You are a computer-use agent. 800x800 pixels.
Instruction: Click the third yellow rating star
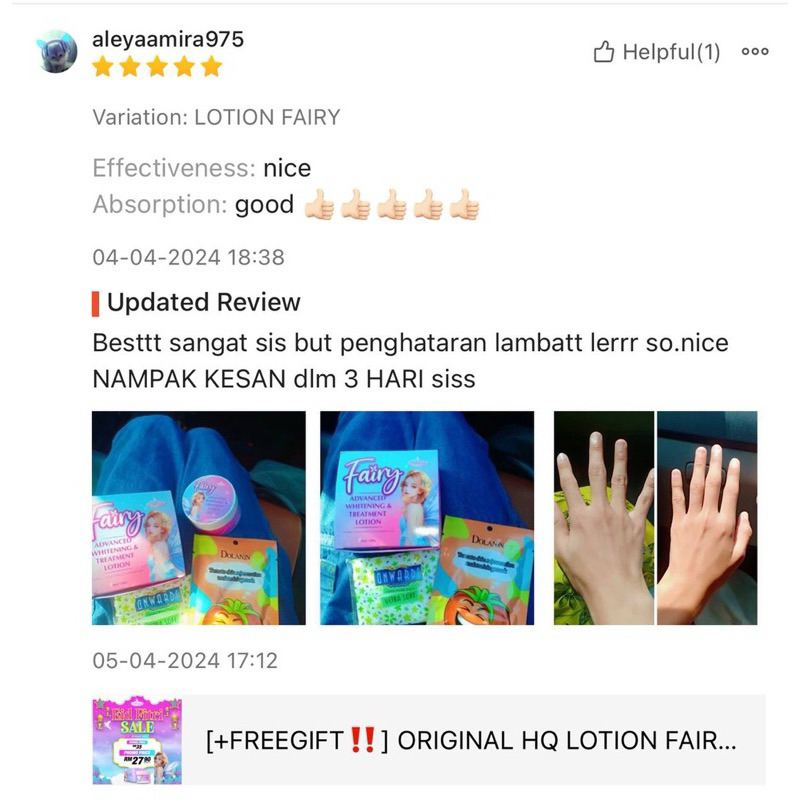pos(157,67)
